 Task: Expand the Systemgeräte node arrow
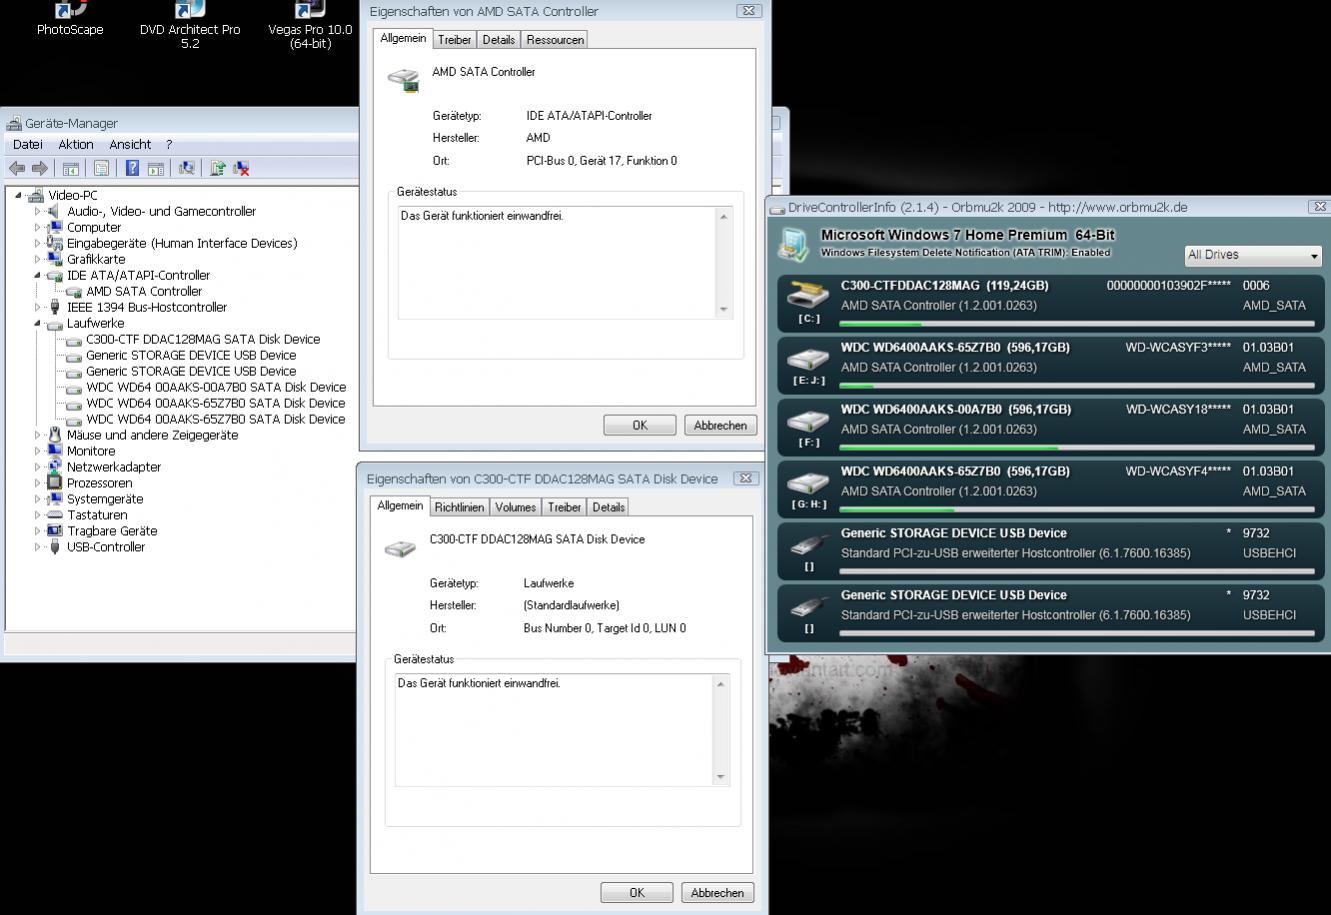tap(38, 499)
